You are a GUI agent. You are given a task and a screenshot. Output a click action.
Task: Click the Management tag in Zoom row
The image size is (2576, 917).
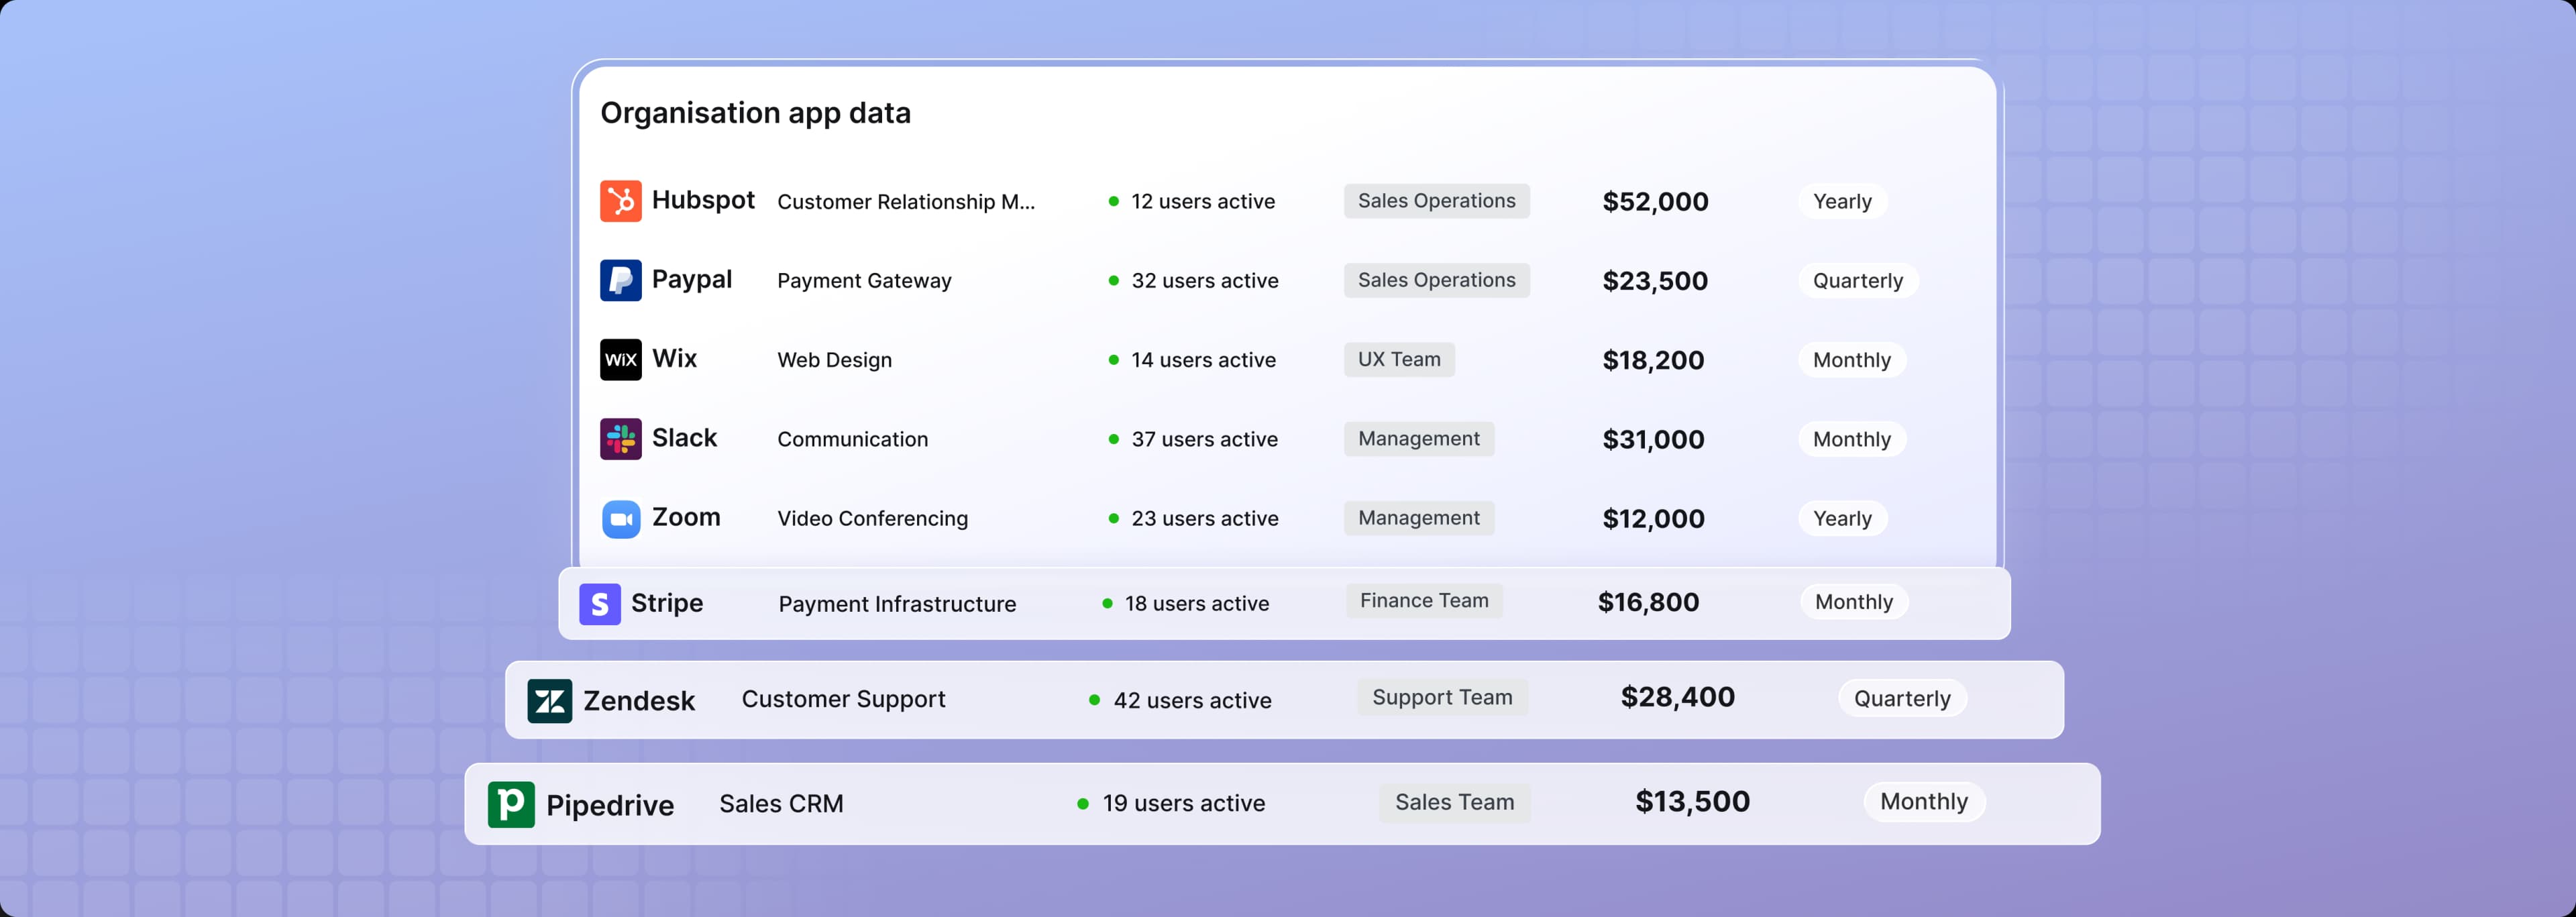tap(1418, 518)
